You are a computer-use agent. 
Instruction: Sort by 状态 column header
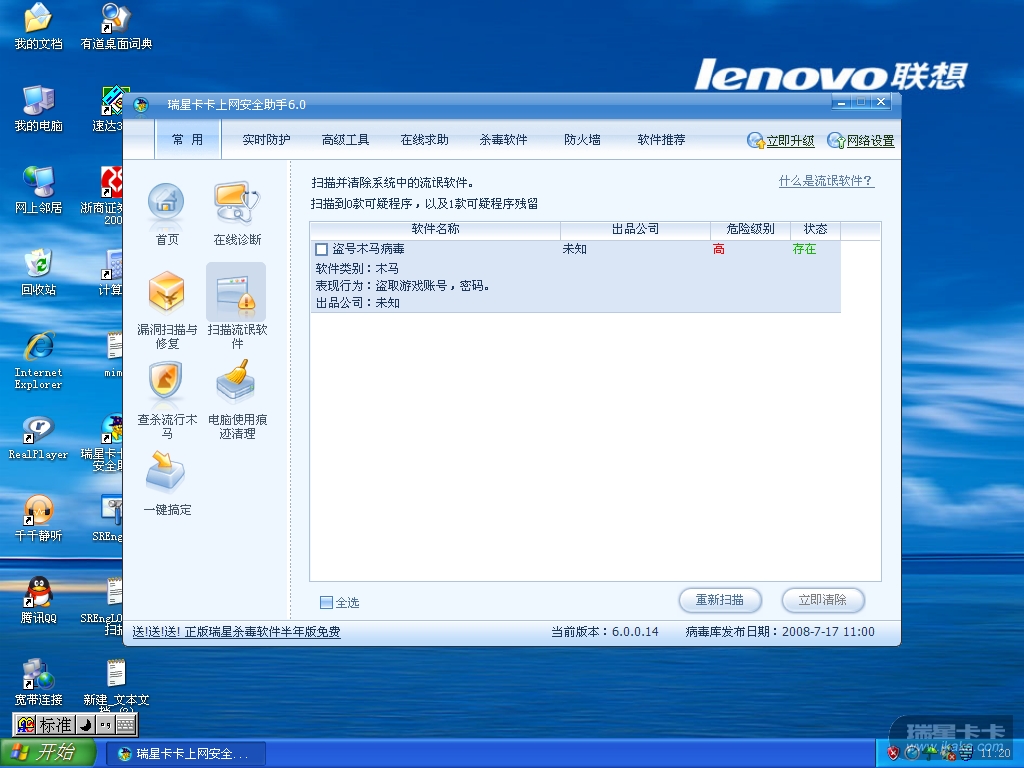coord(815,229)
